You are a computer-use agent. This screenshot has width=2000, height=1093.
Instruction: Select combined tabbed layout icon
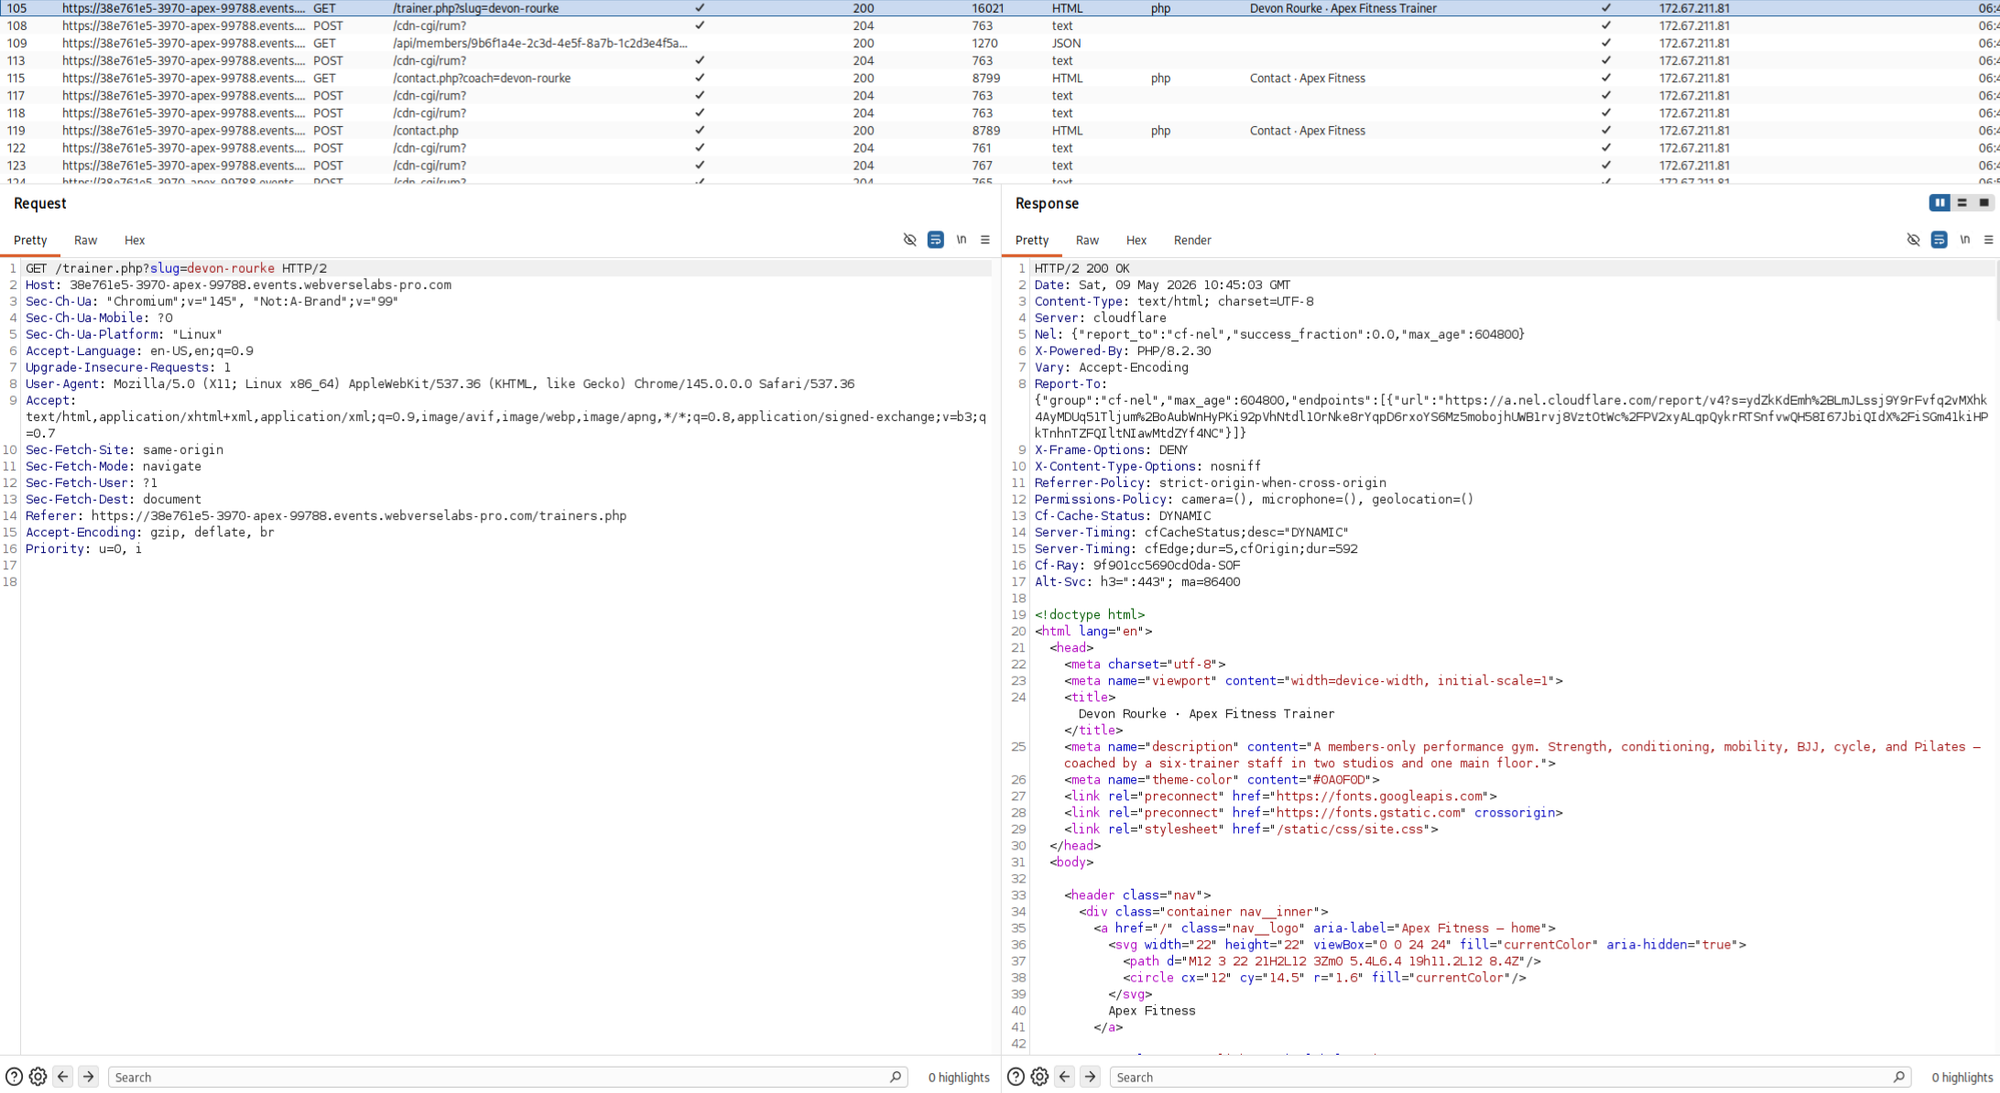tap(1984, 203)
